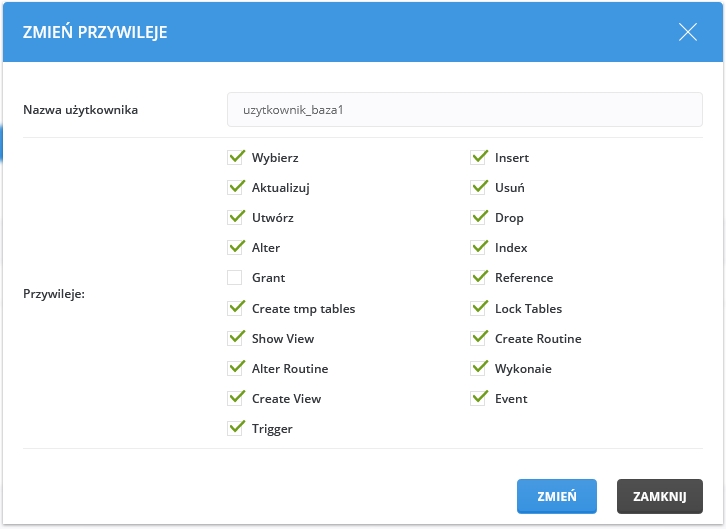Screen dimensions: 726x529
Task: Click the Zamknij button
Action: coord(659,496)
